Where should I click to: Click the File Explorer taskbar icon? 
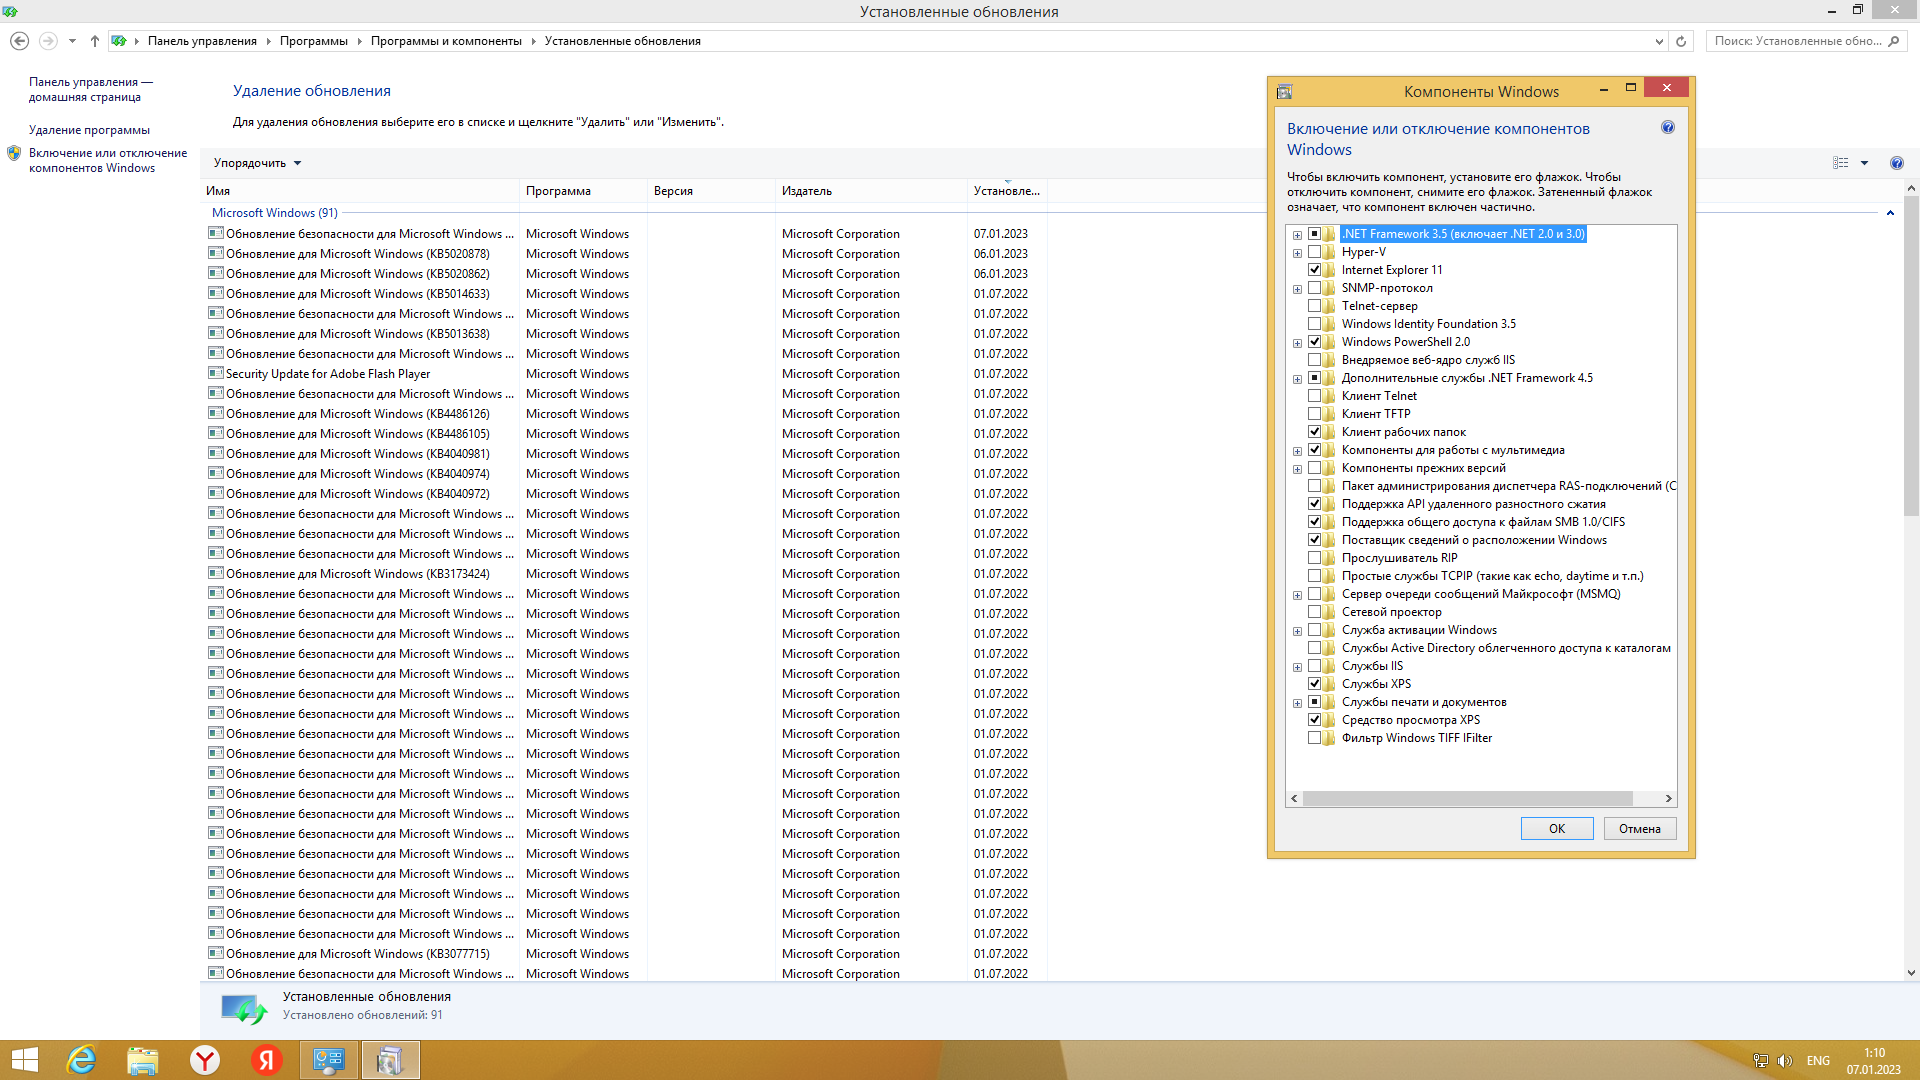tap(143, 1060)
